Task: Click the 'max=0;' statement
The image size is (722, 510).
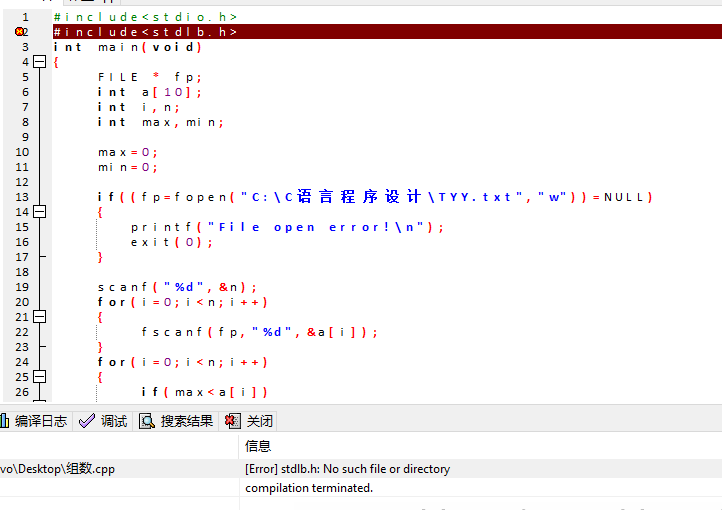Action: 128,152
